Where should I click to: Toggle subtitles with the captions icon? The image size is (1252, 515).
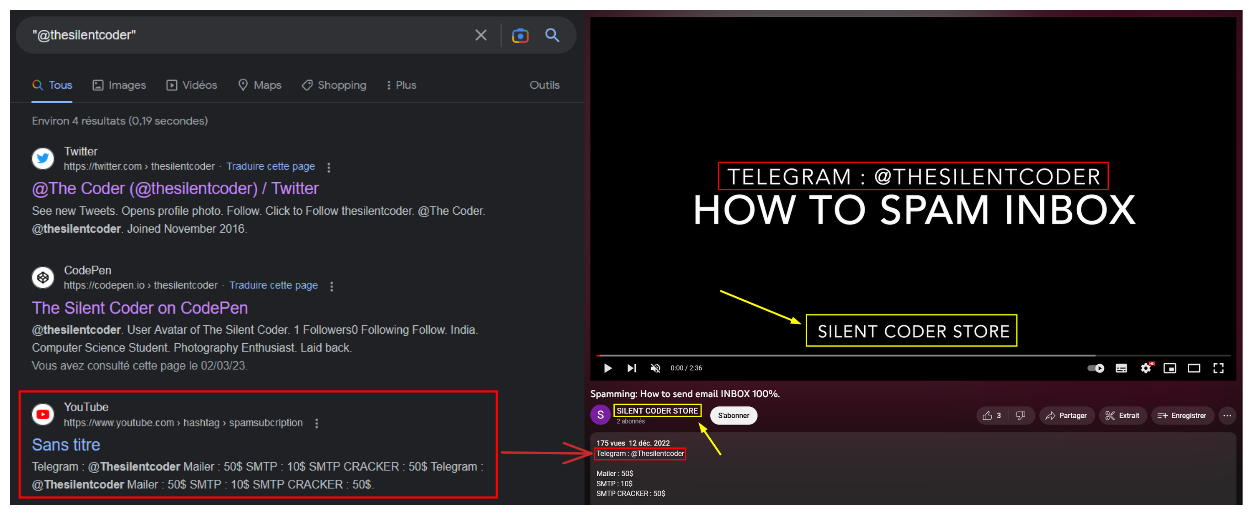pos(1121,368)
